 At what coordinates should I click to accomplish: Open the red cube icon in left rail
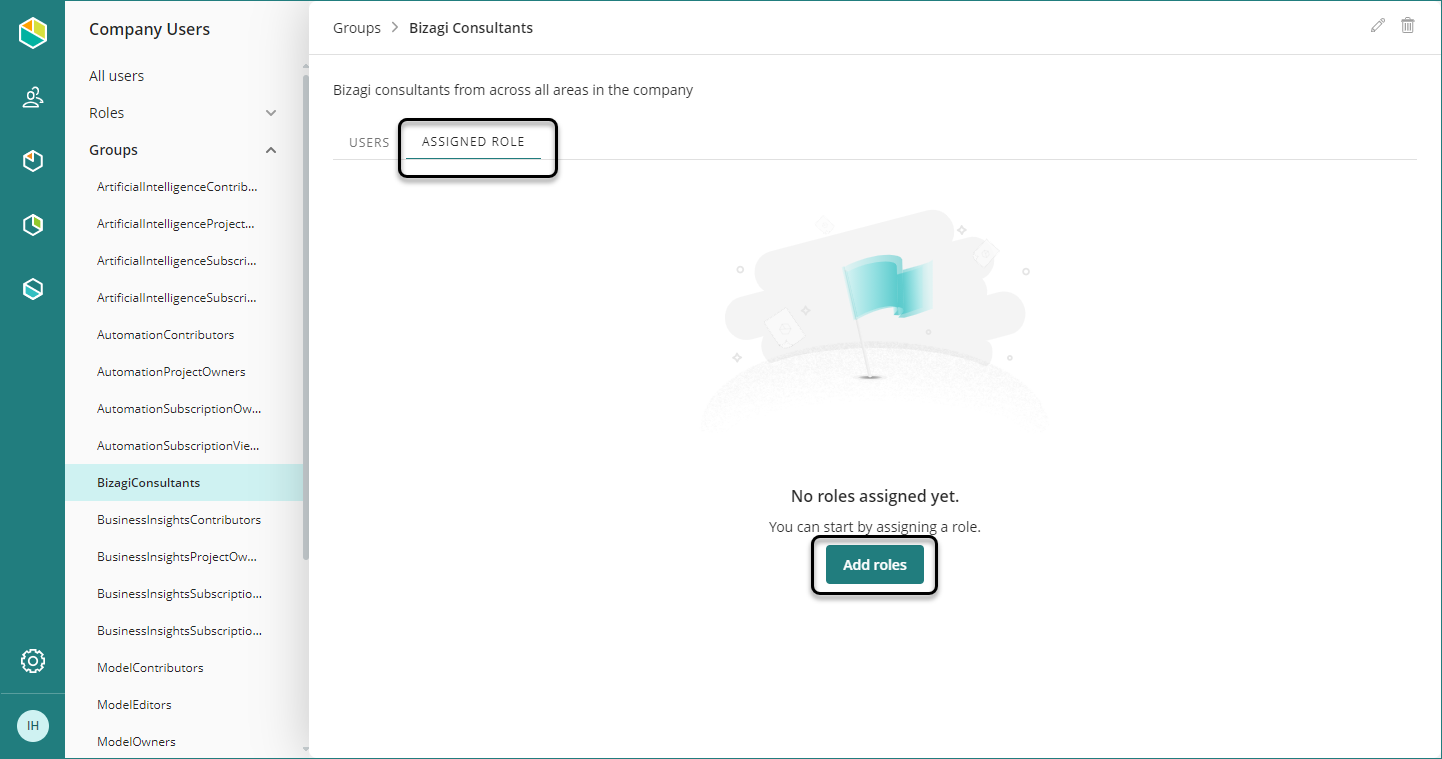(x=33, y=161)
